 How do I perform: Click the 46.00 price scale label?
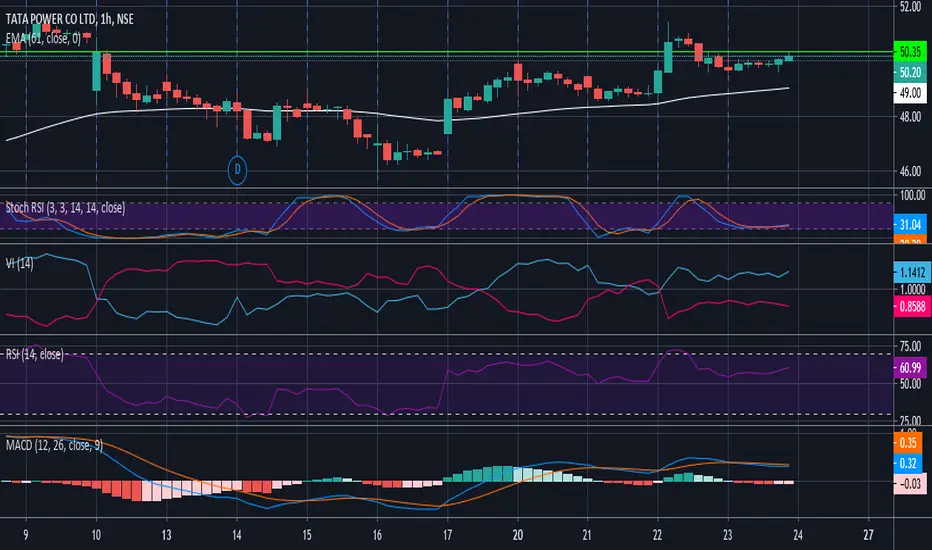point(910,172)
